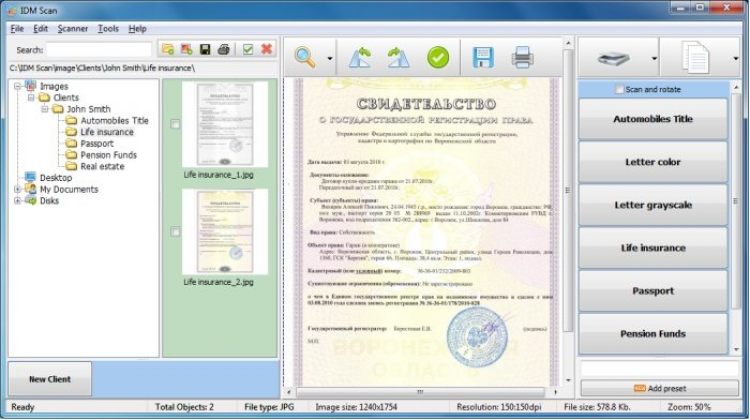The height and width of the screenshot is (420, 750).
Task: Expand the My Documents tree node
Action: tap(17, 189)
